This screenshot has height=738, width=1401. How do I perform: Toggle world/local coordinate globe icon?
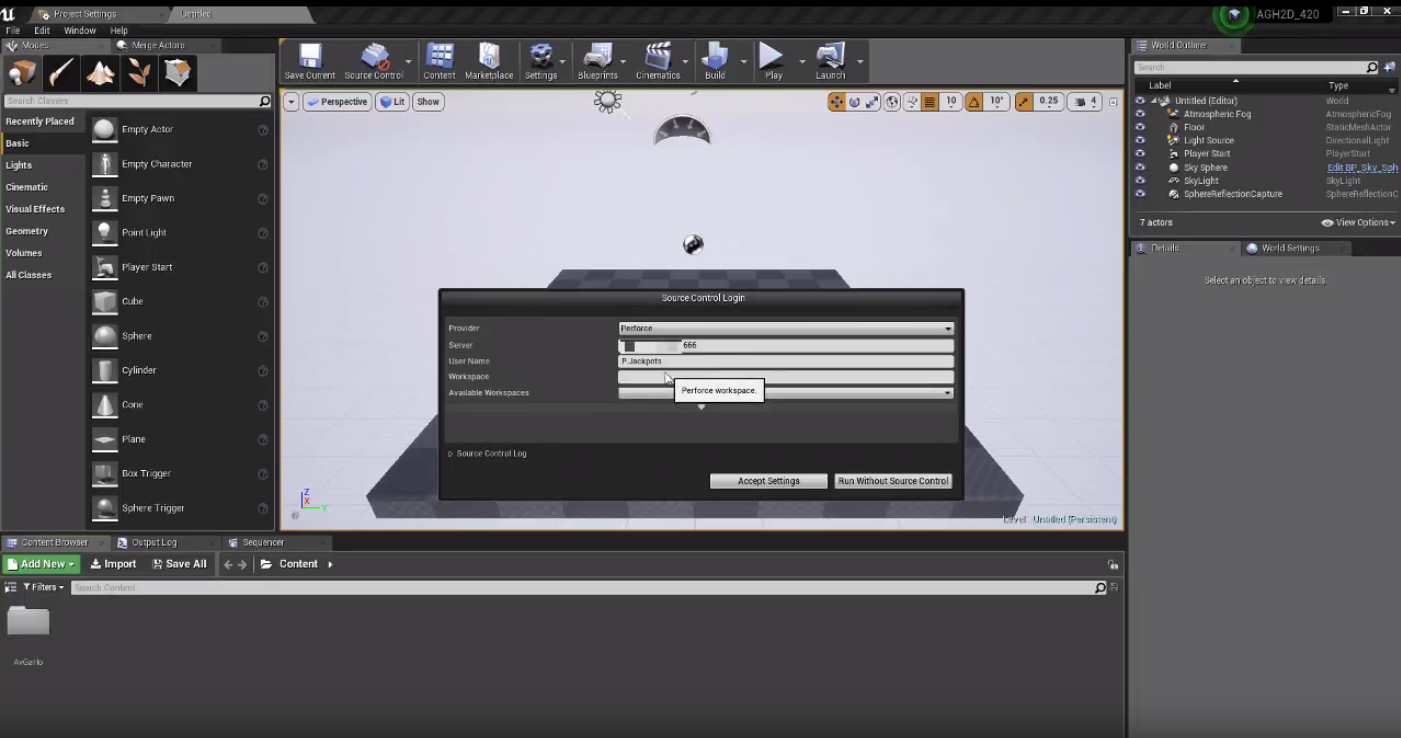click(x=892, y=102)
